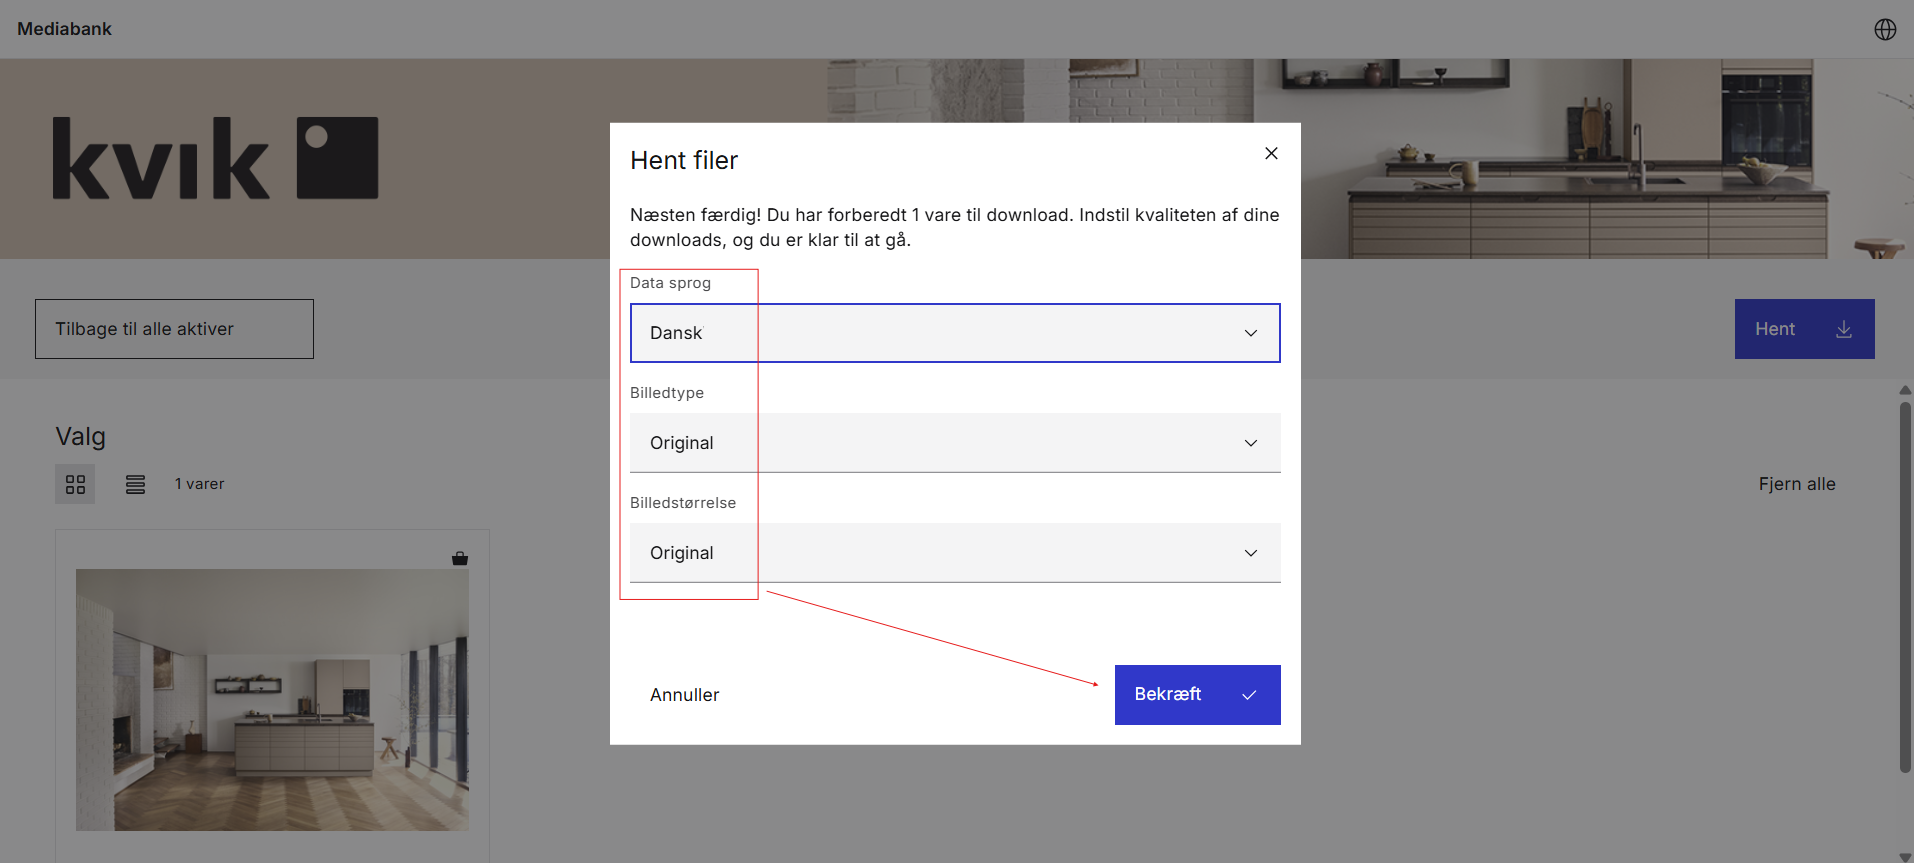Close the Hent filer dialog
This screenshot has height=863, width=1914.
tap(1271, 153)
